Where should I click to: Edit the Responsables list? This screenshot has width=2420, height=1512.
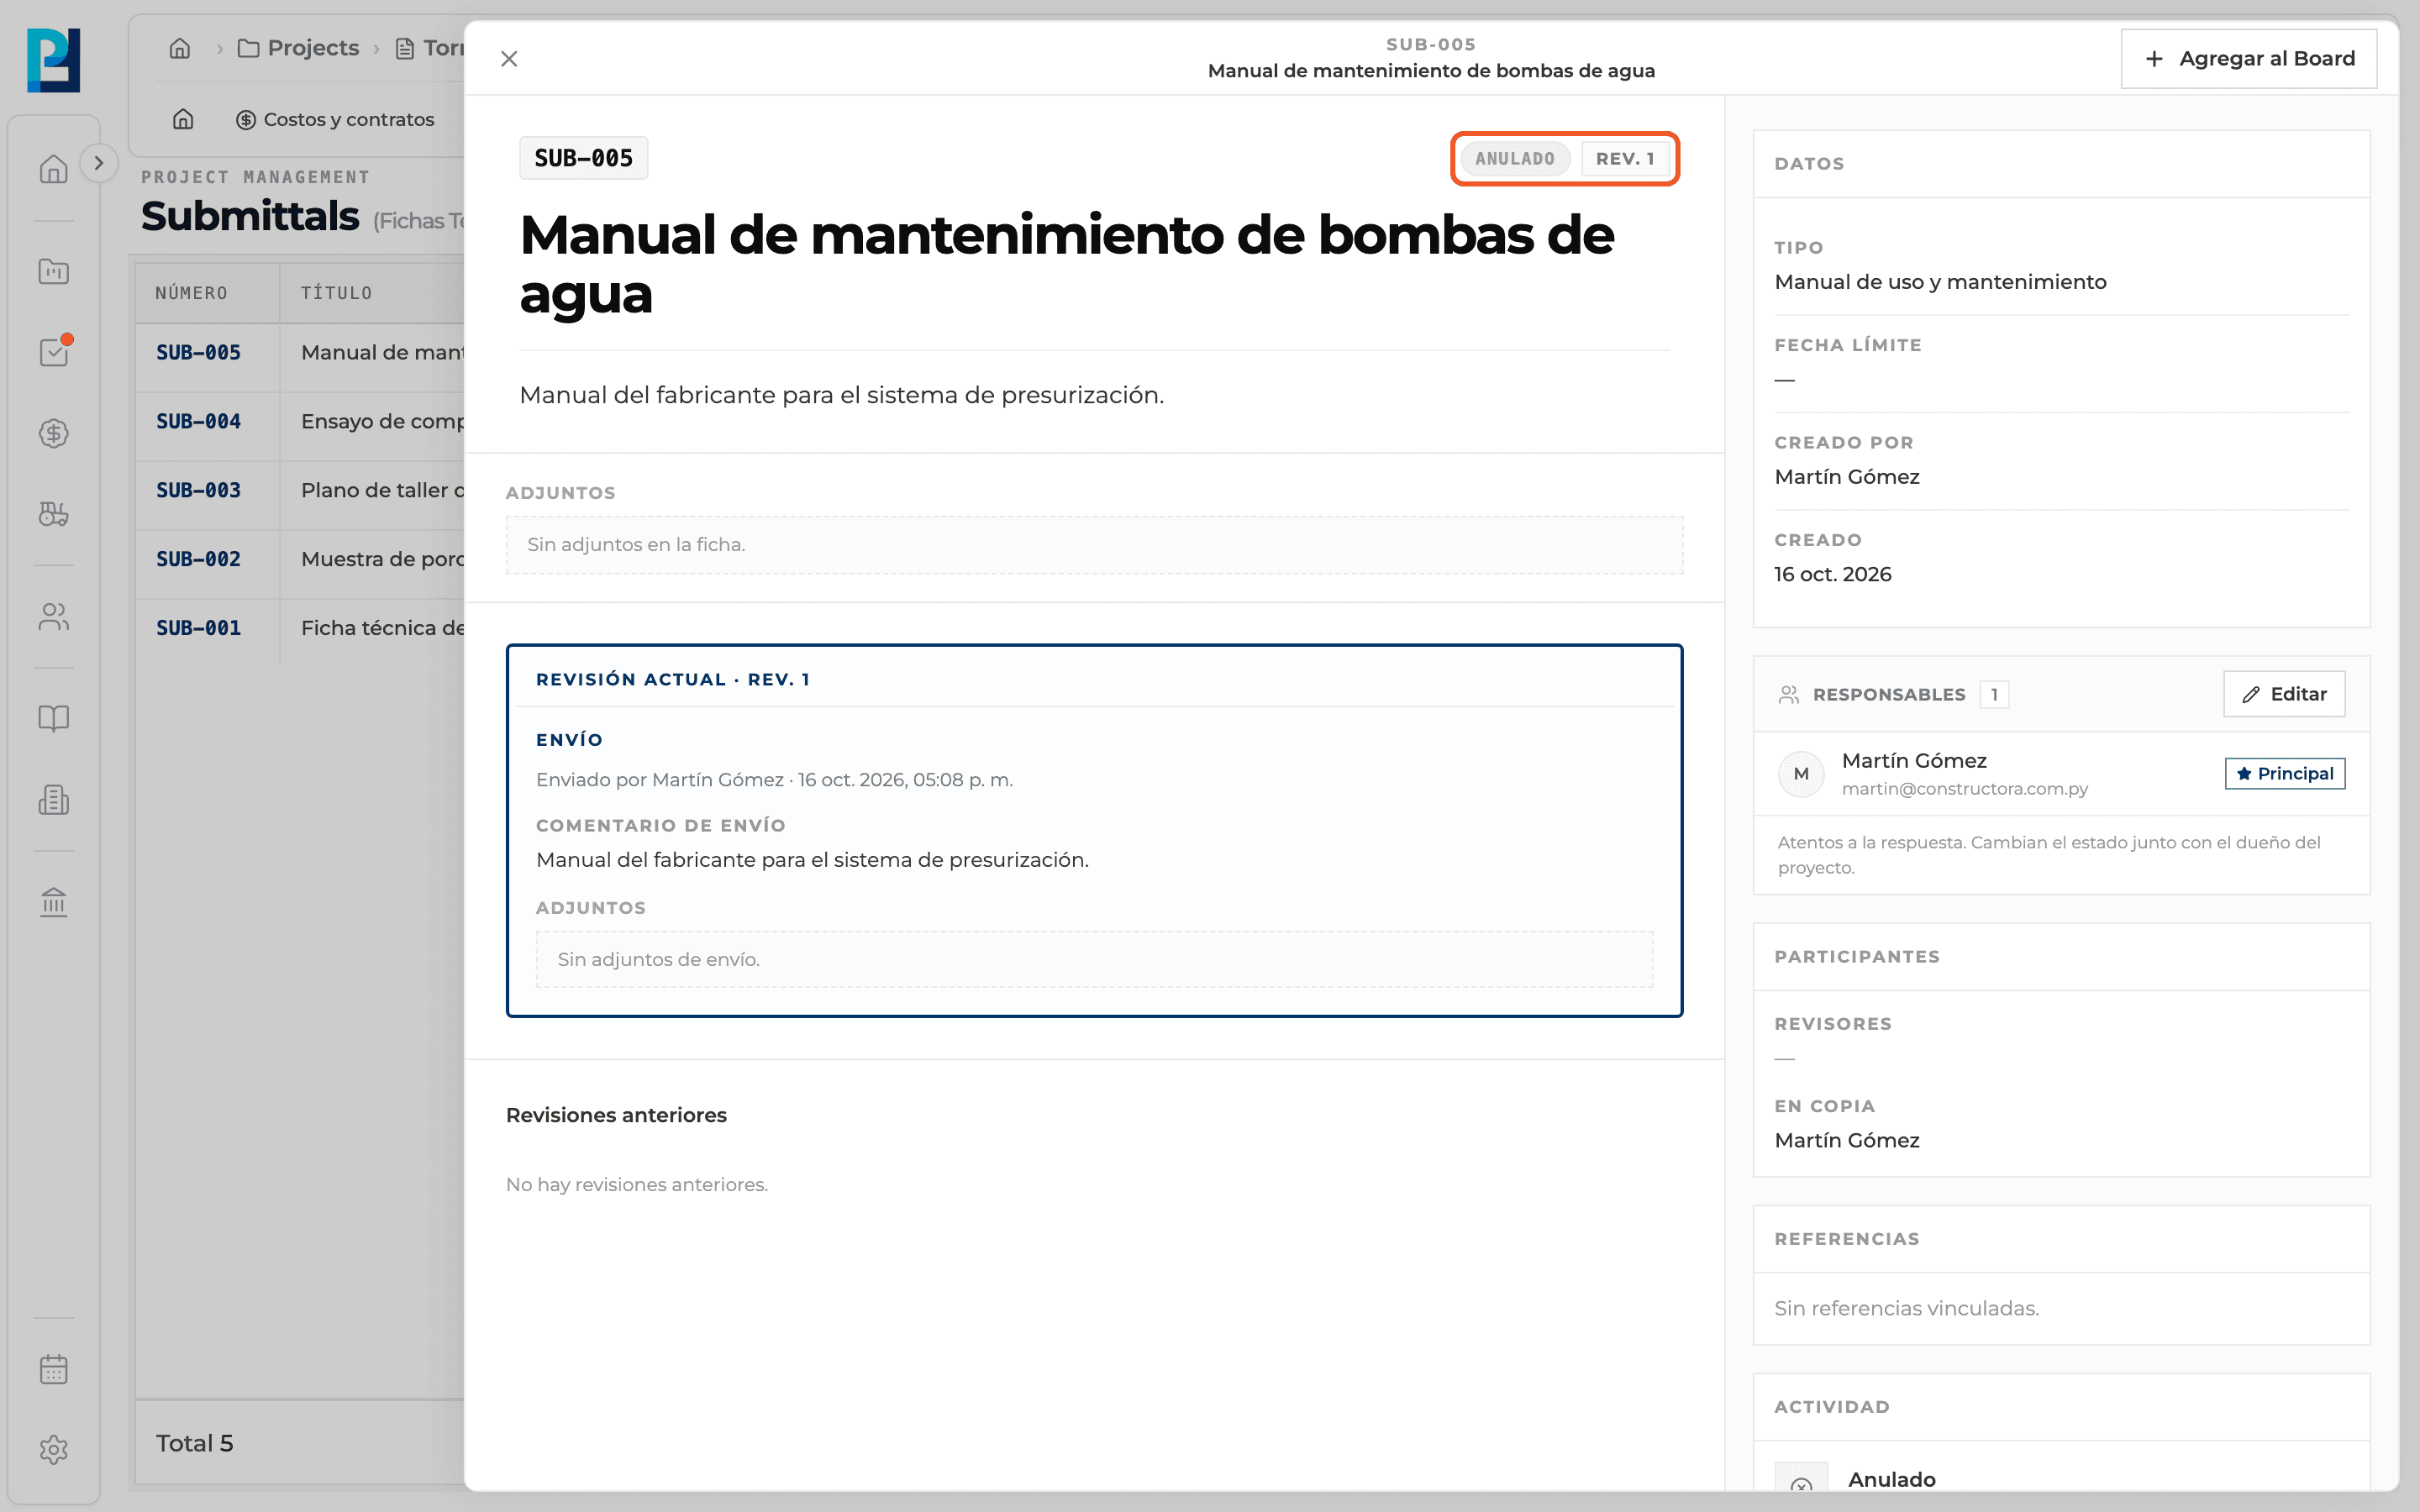point(2284,694)
